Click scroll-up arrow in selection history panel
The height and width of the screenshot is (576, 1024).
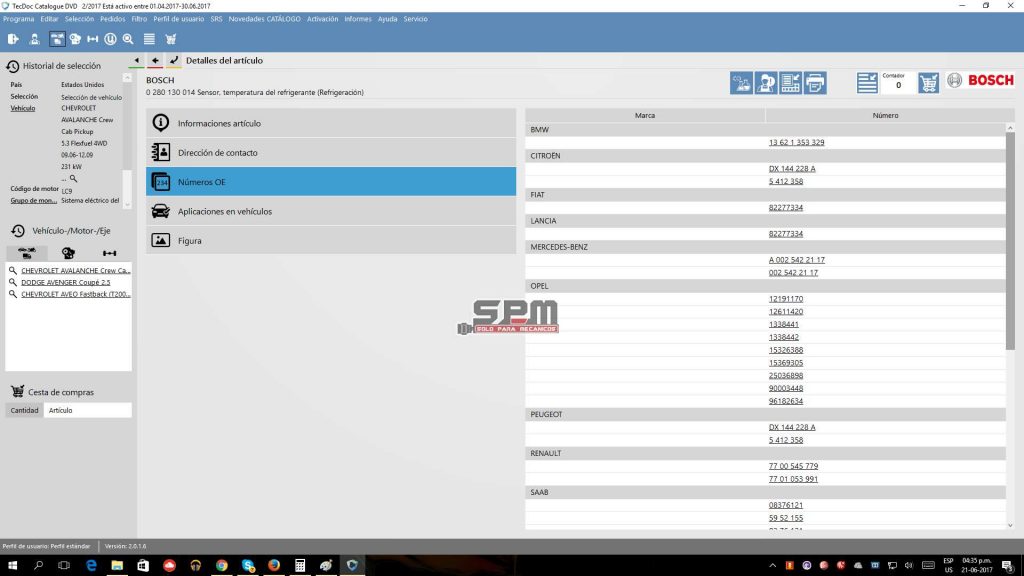click(127, 78)
